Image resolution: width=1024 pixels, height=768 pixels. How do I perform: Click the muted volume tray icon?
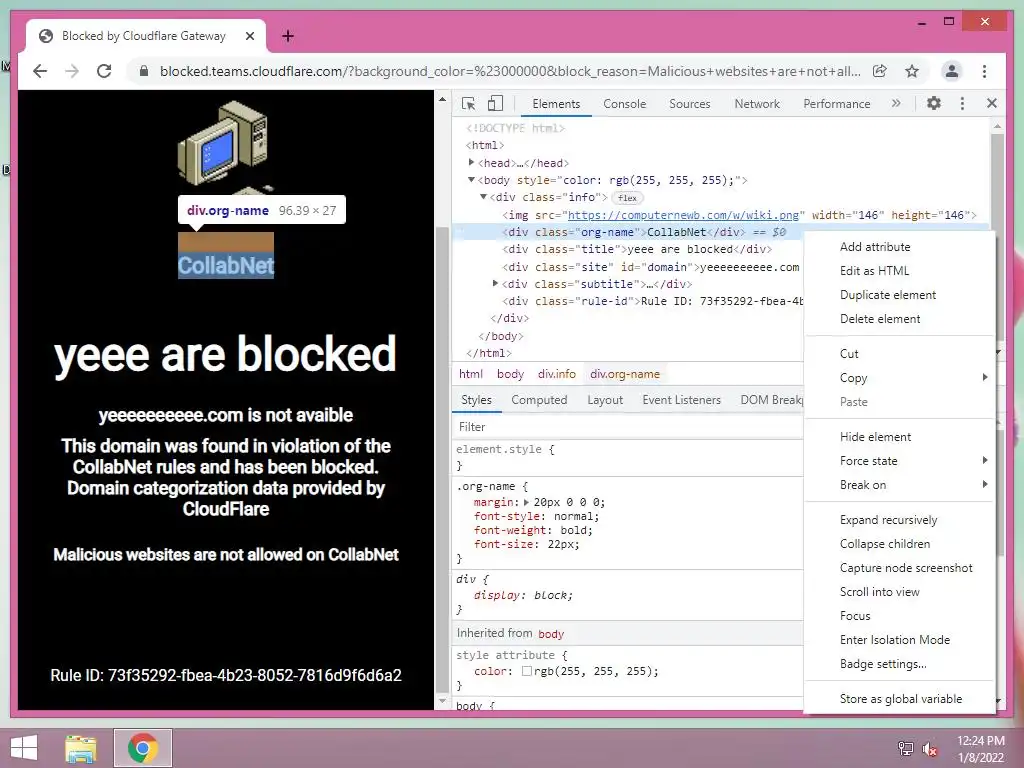tap(930, 748)
